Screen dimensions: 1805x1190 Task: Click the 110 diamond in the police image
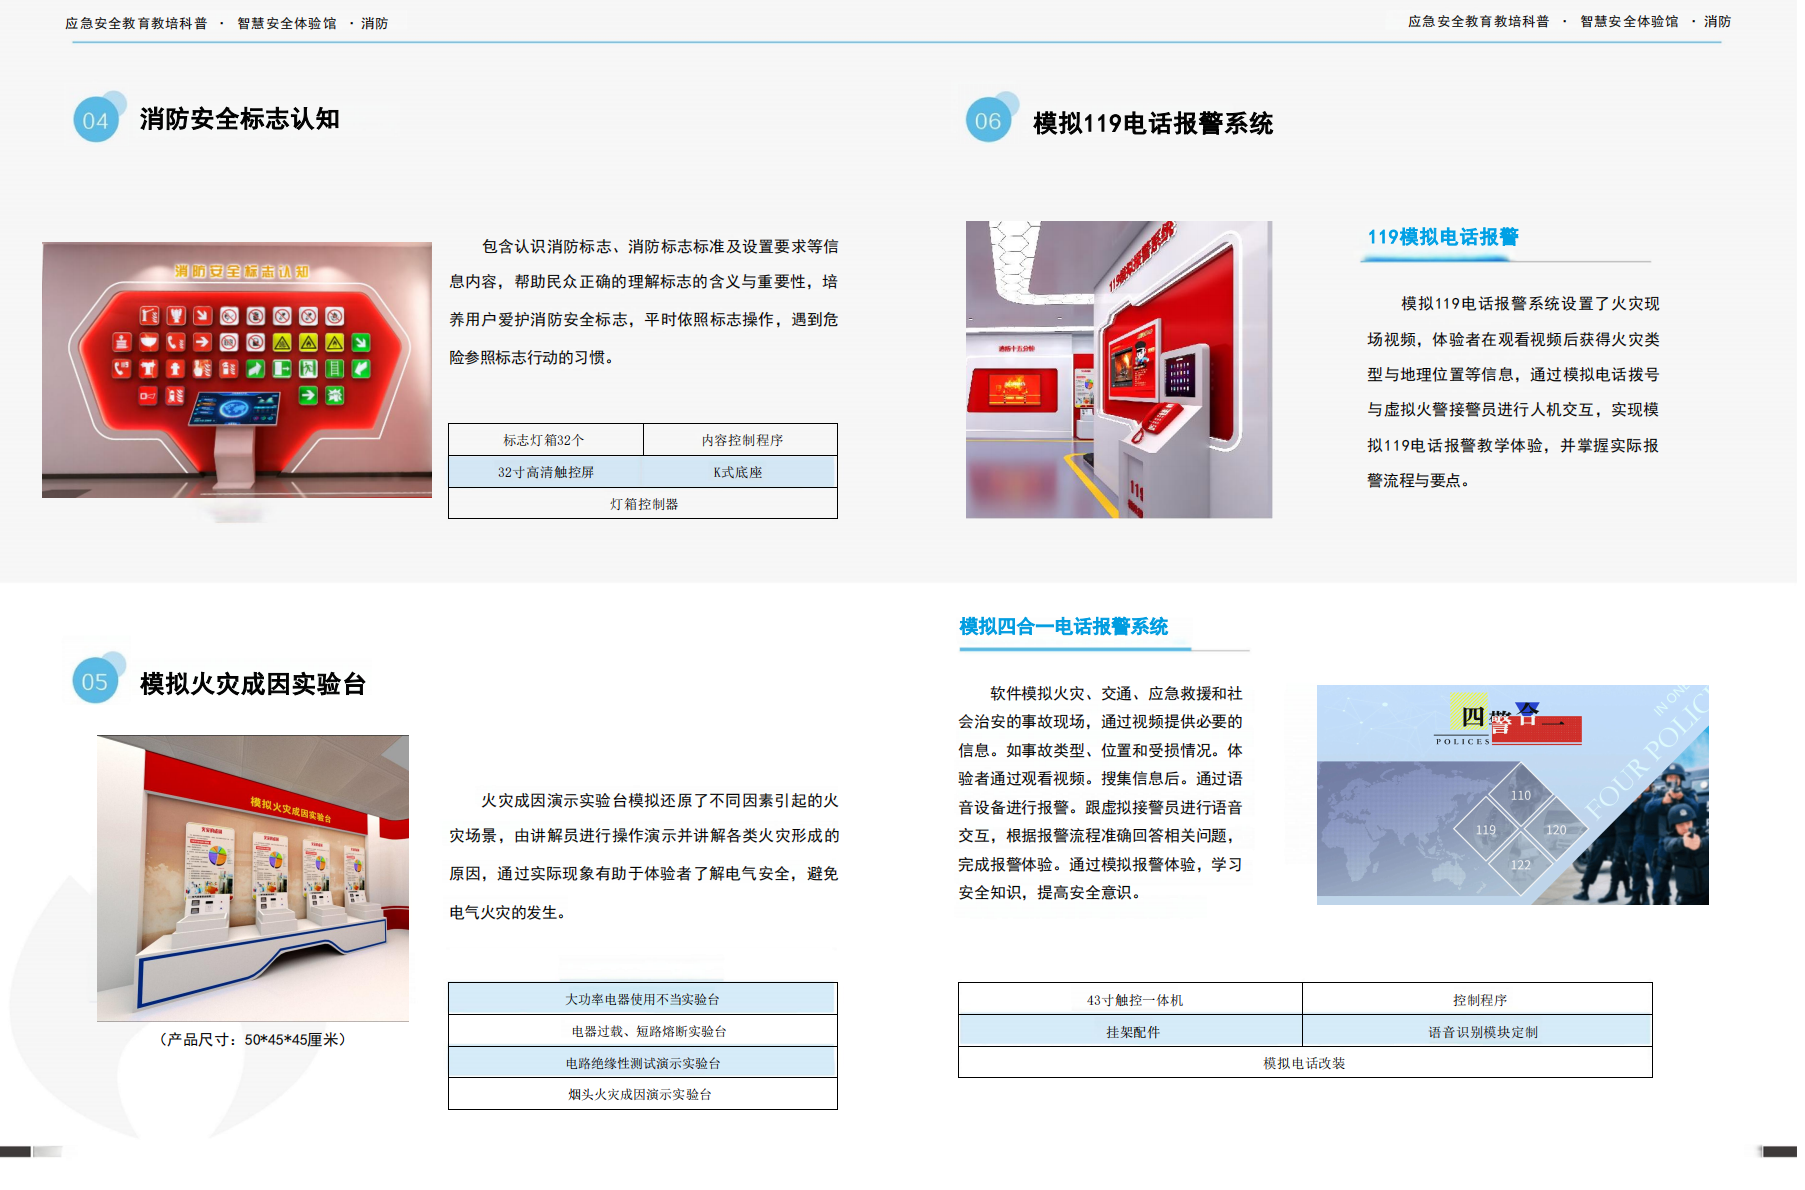[1520, 795]
